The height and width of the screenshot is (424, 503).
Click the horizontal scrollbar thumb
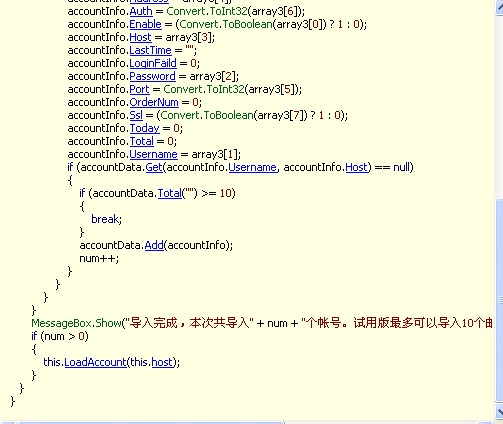pos(151,422)
